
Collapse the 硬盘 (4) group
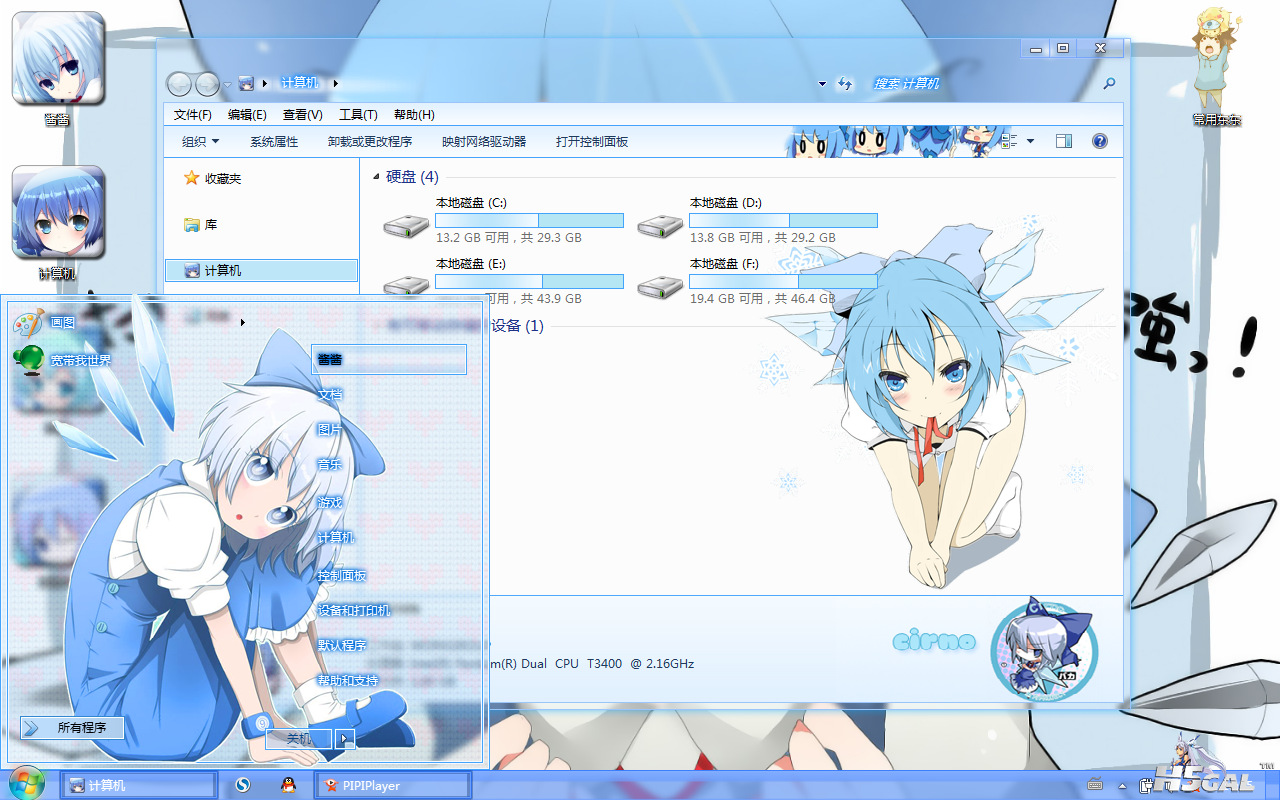pos(376,177)
